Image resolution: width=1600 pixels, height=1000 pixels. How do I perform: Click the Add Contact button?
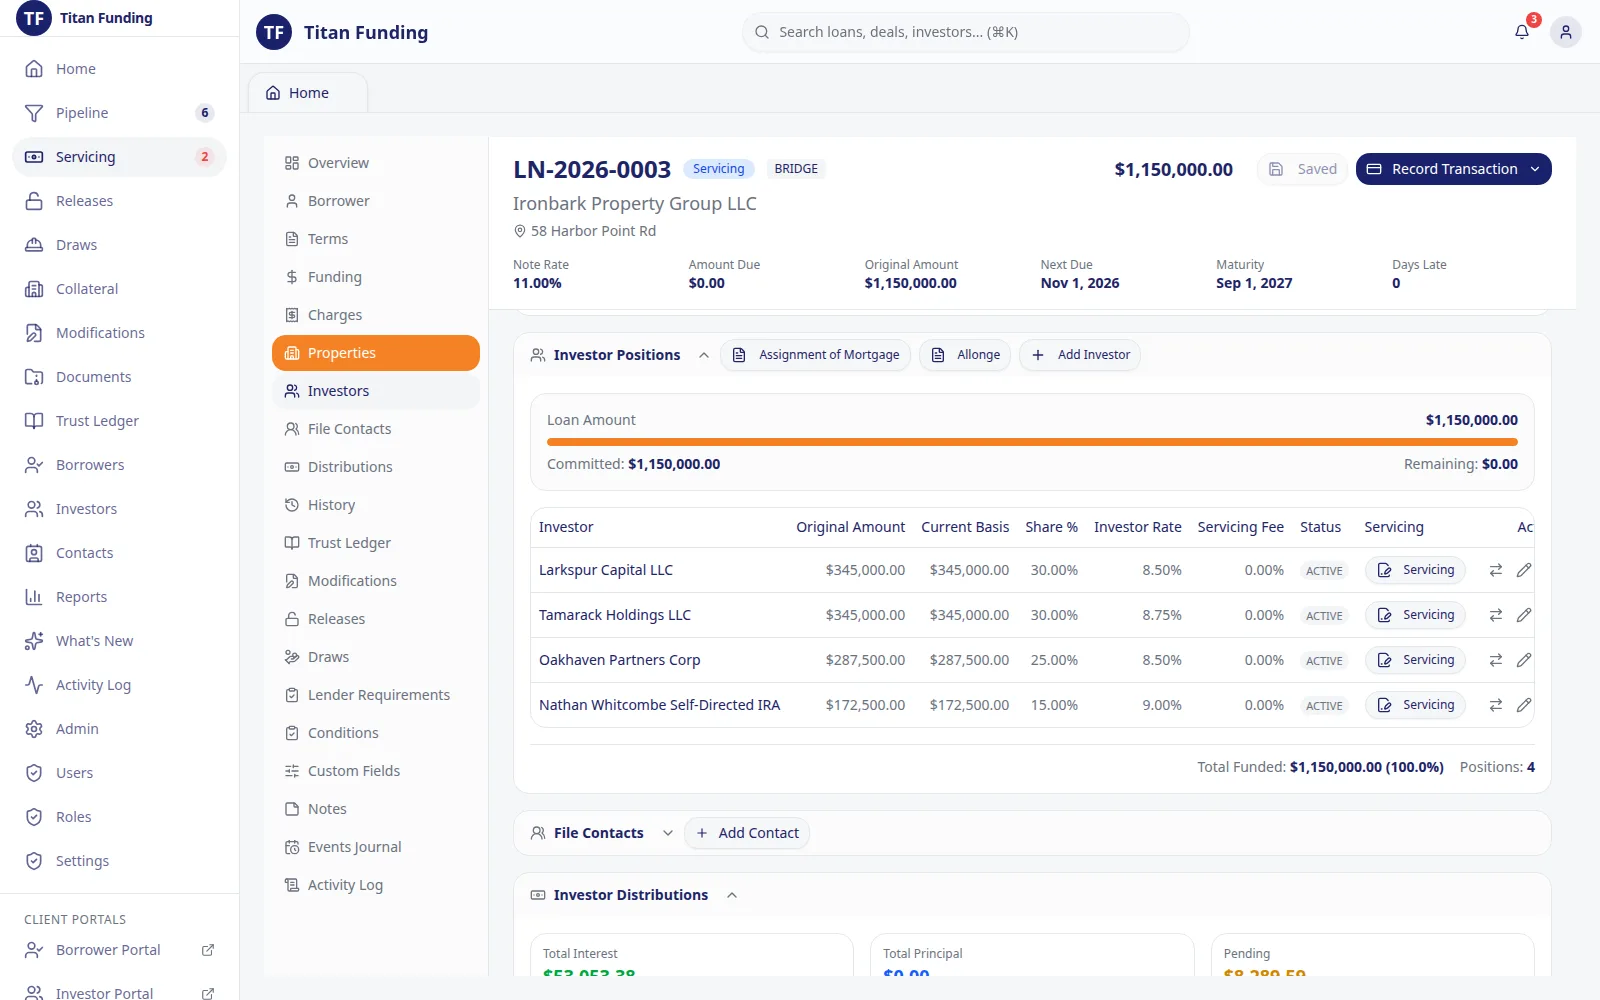(x=747, y=833)
